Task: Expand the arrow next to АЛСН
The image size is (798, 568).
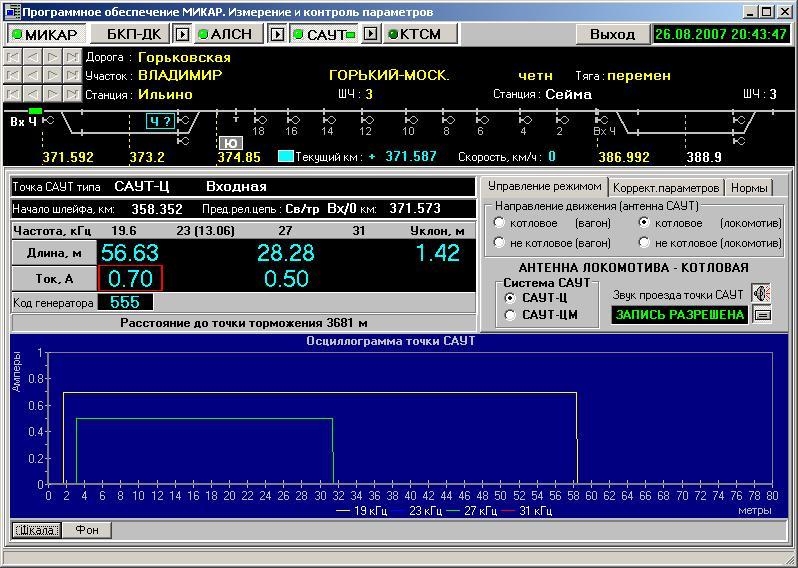Action: click(277, 34)
